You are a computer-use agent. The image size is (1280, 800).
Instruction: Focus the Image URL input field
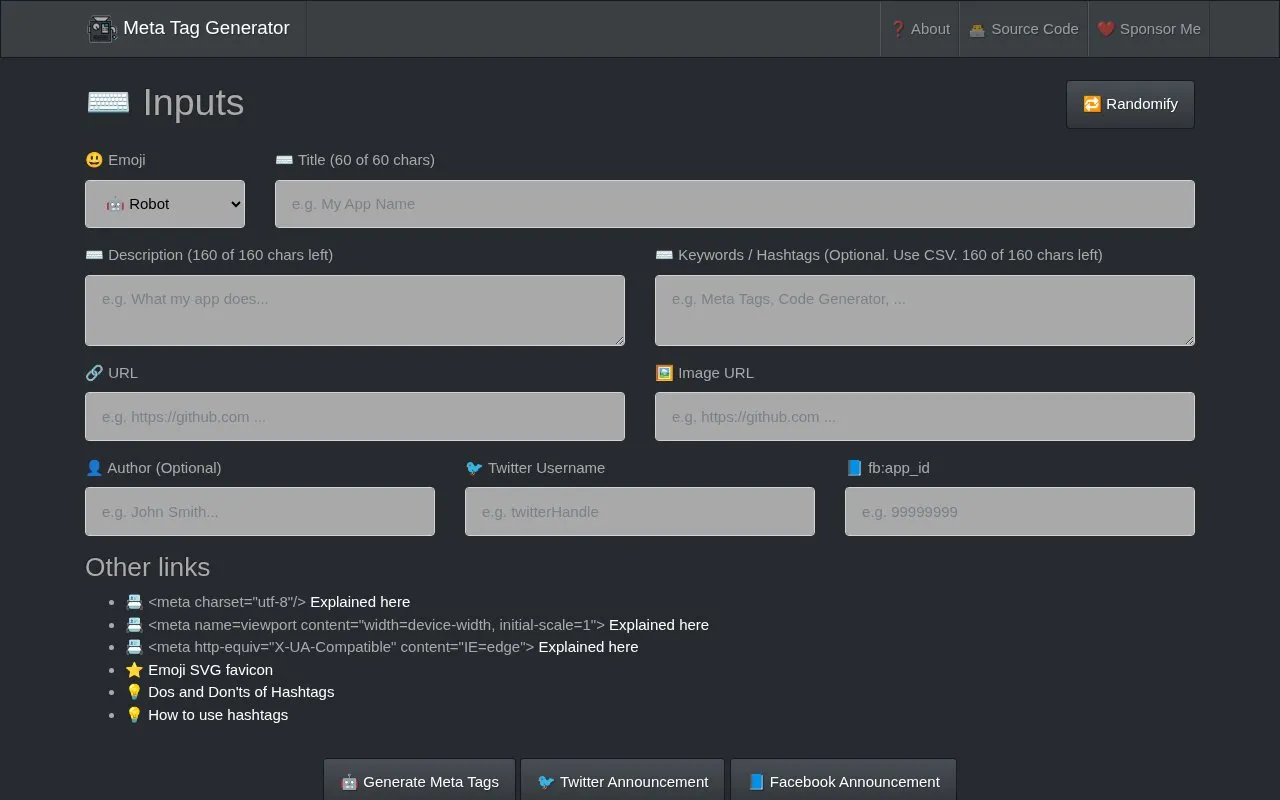tap(925, 417)
